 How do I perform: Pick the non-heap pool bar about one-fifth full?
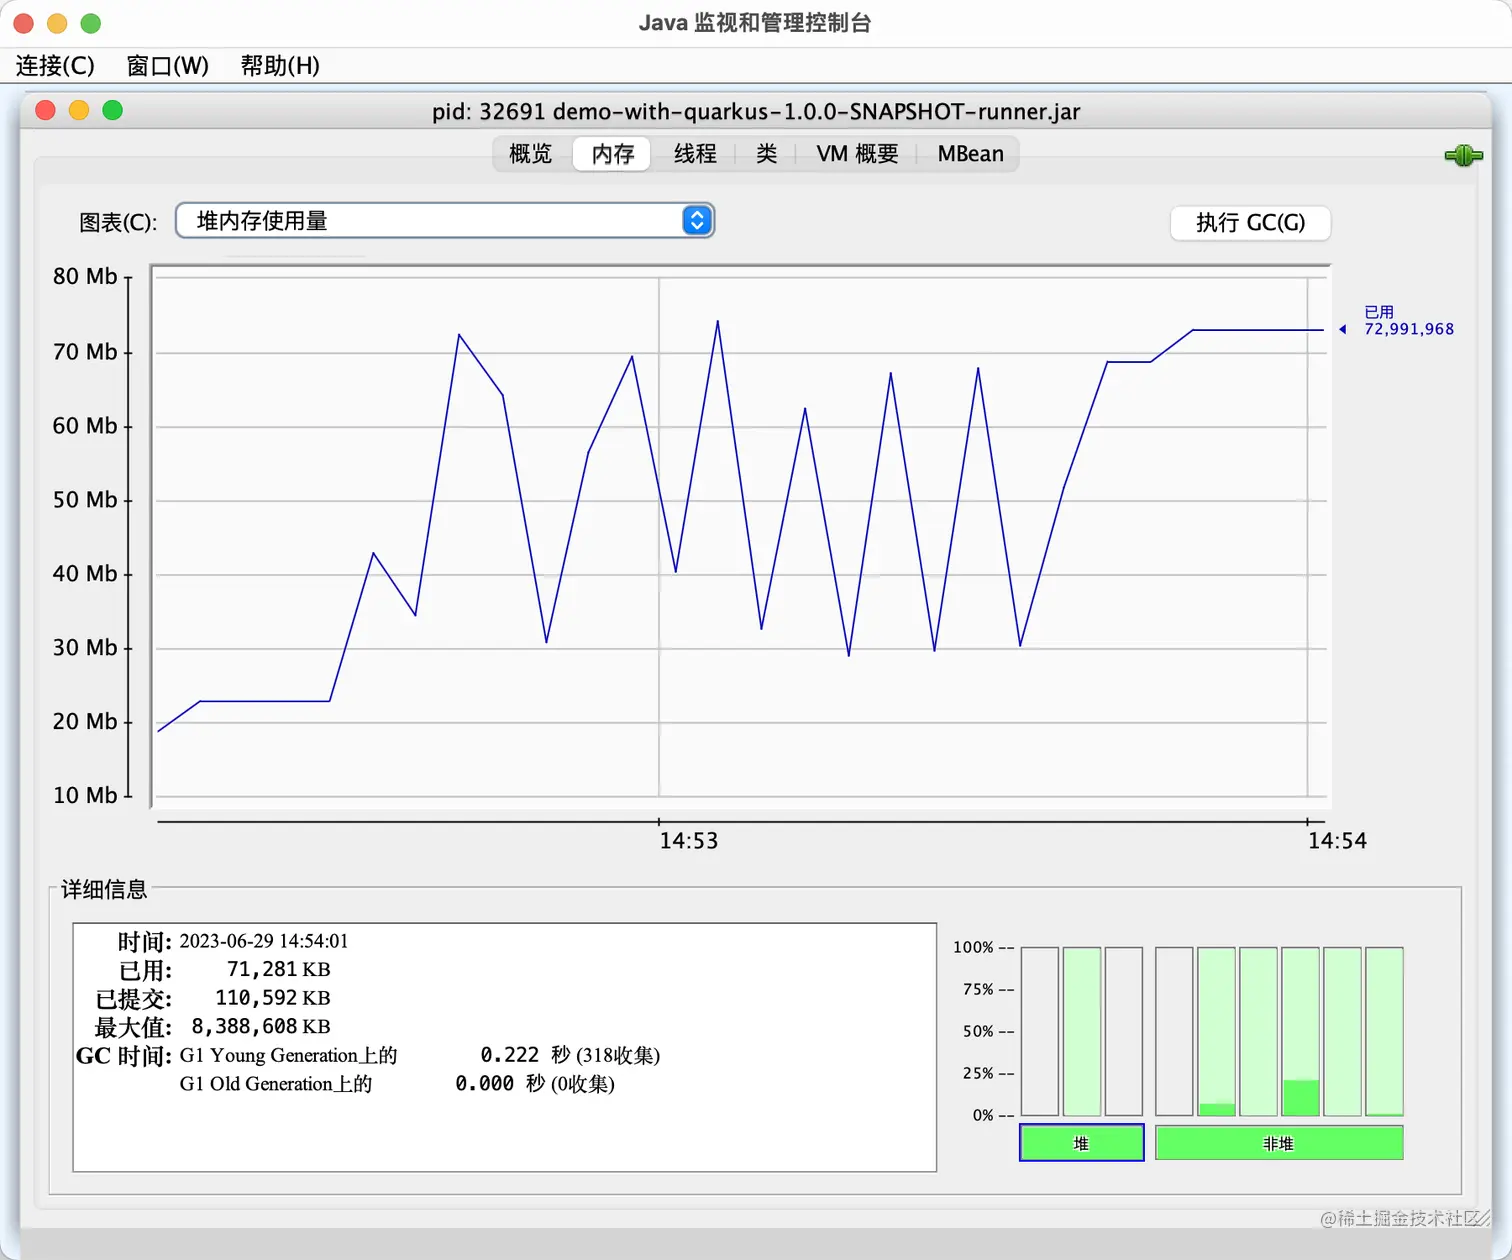coord(1301,1031)
